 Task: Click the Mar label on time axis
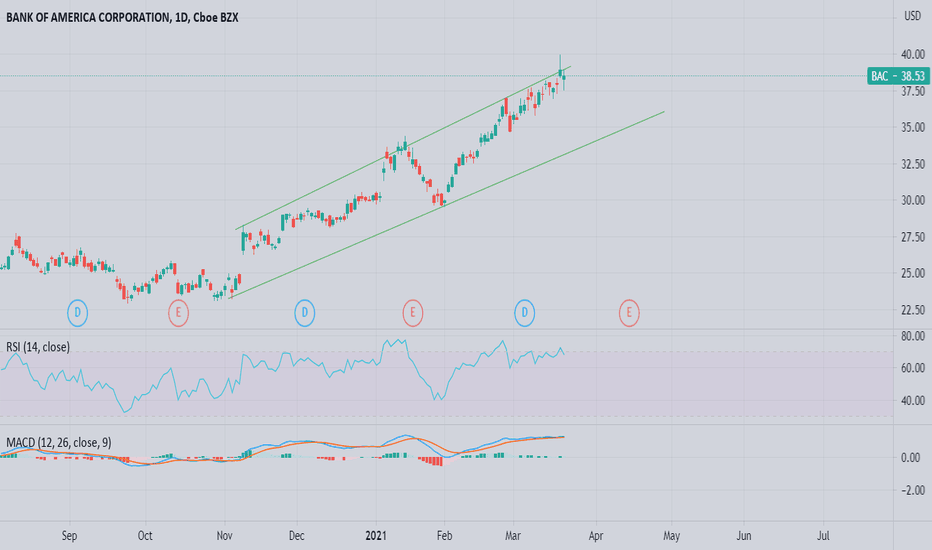[513, 536]
